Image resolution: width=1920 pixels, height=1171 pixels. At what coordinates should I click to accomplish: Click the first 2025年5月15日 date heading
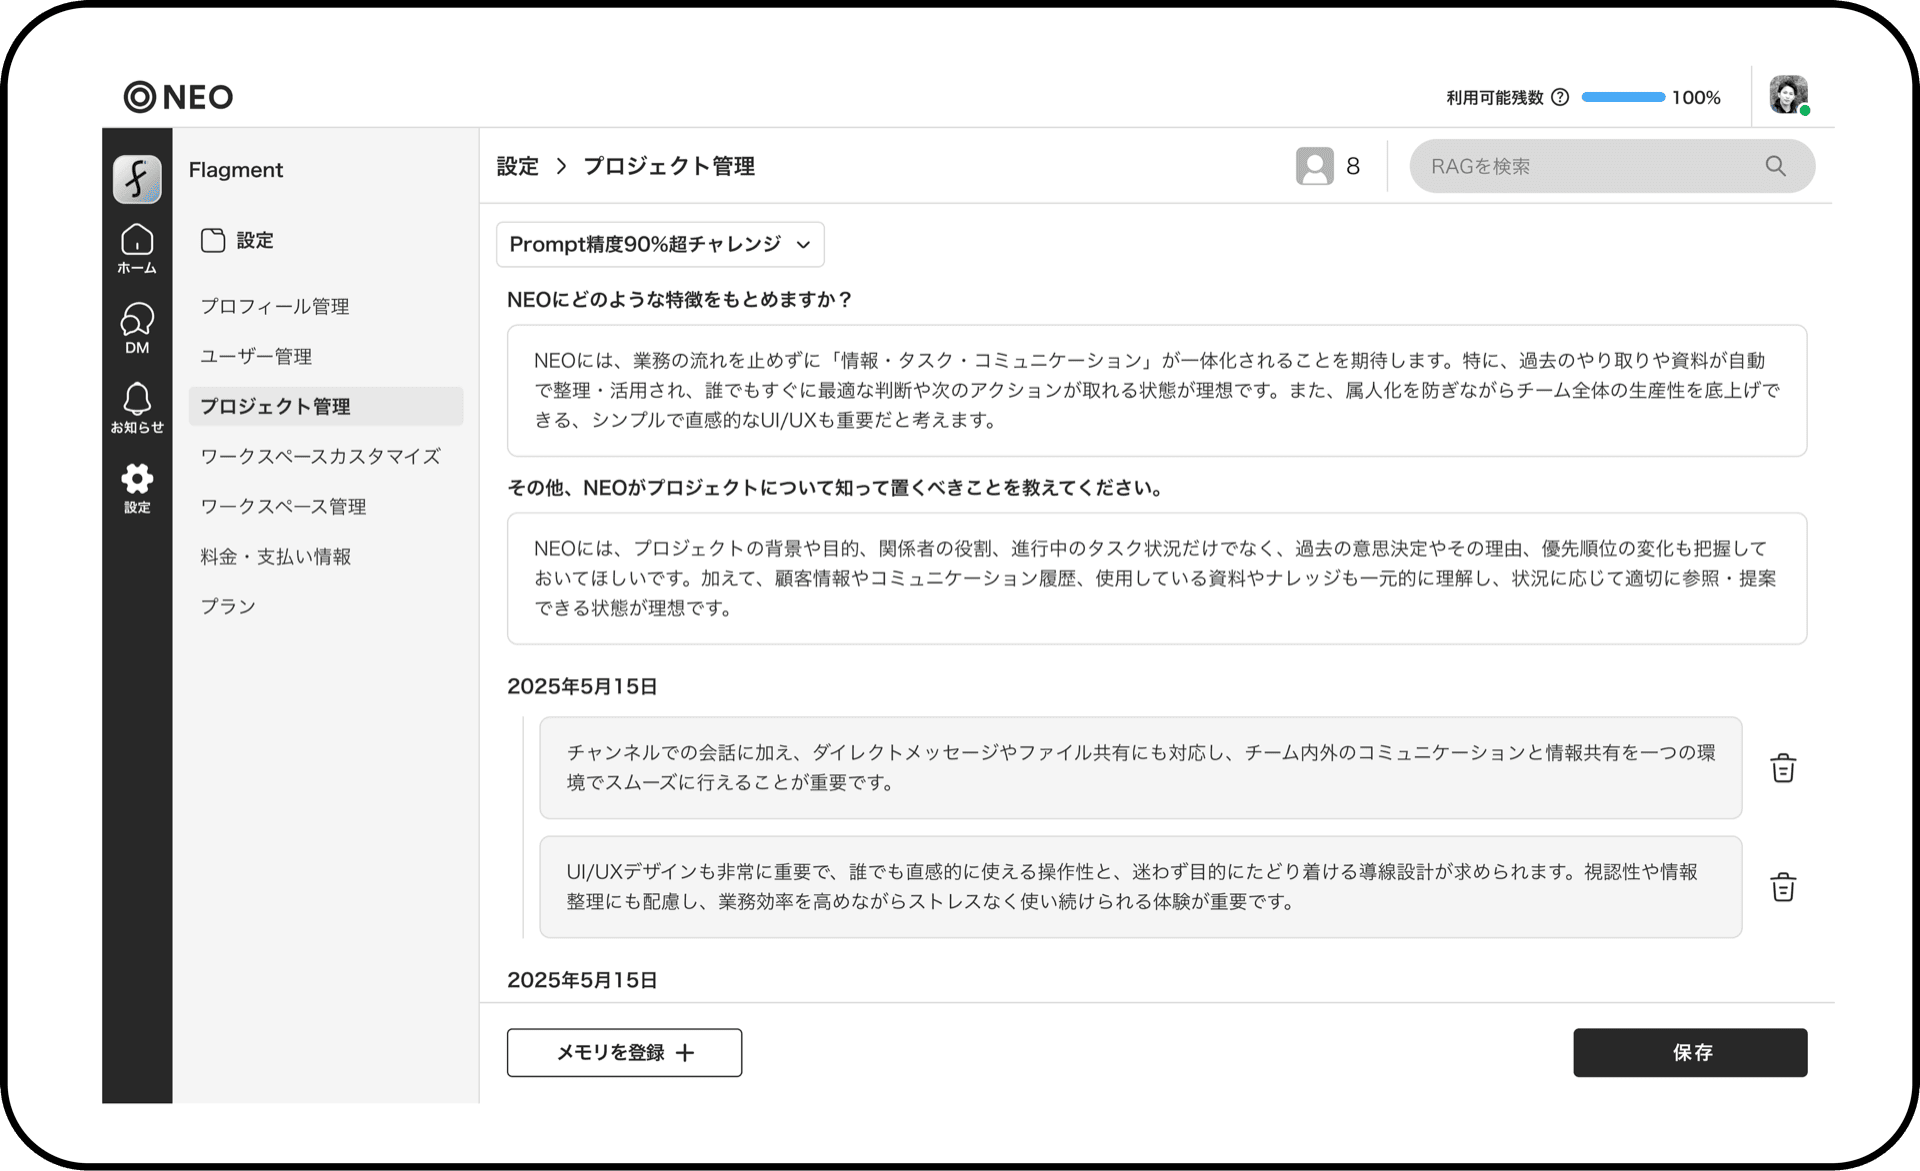point(582,686)
